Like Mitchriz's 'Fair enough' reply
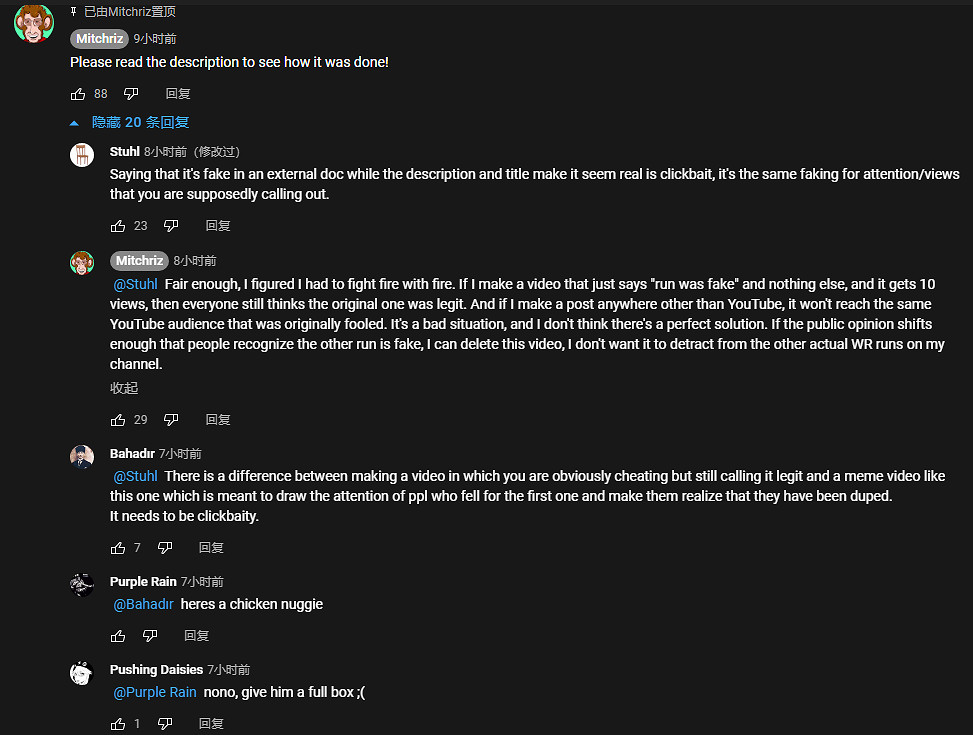This screenshot has width=973, height=735. pyautogui.click(x=118, y=420)
